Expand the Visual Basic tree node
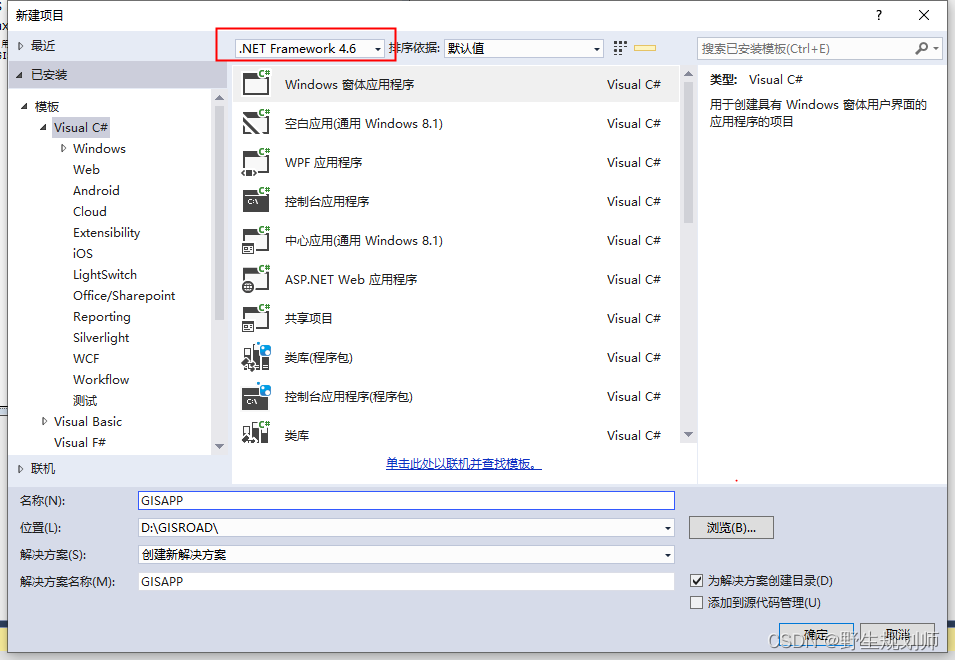The width and height of the screenshot is (955, 660). click(x=44, y=421)
